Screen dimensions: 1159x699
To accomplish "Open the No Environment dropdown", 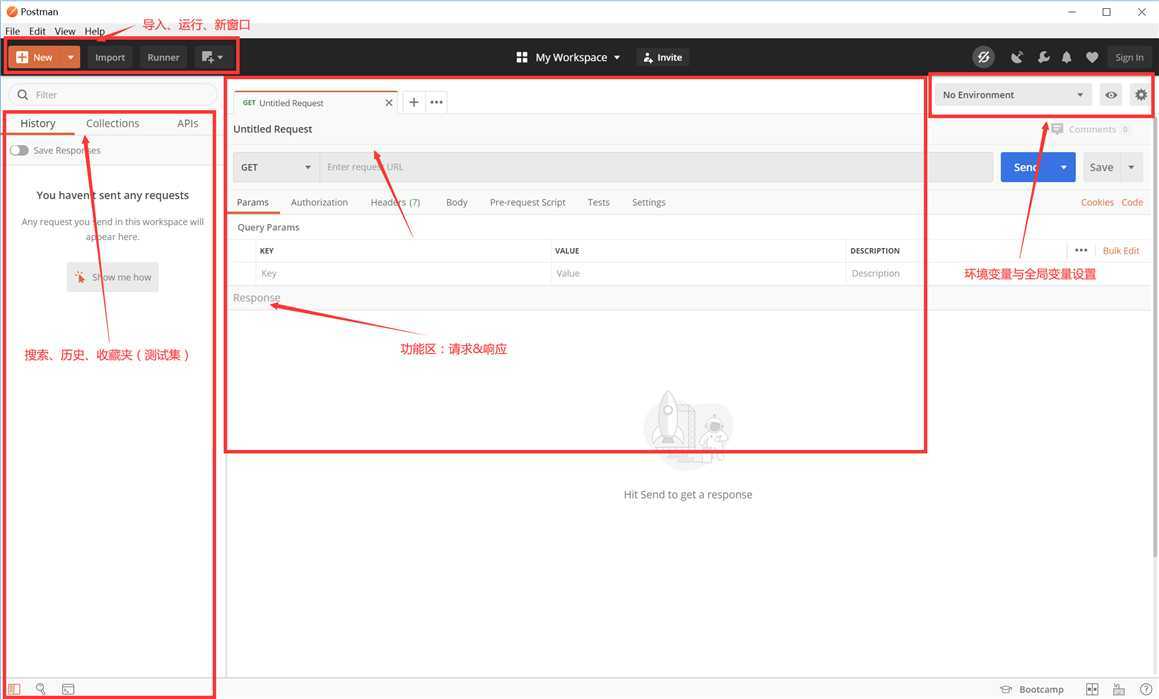I will click(1013, 95).
